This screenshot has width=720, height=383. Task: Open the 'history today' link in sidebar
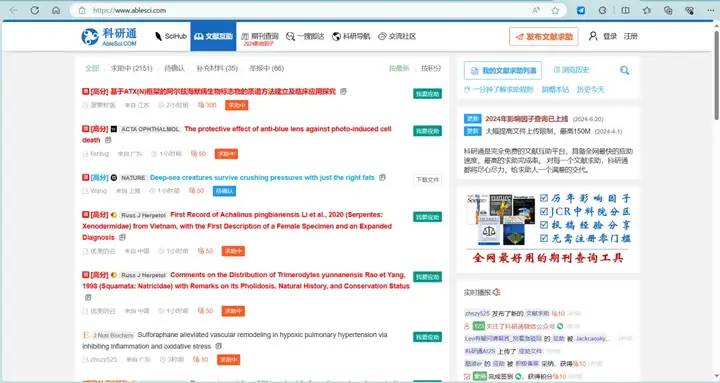590,89
